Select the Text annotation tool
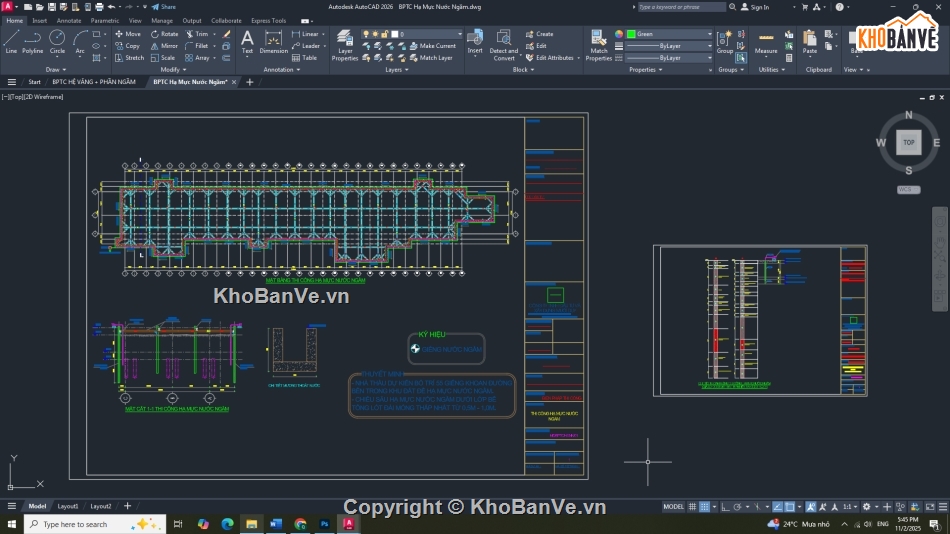Screen dimensions: 950x534 coord(247,41)
